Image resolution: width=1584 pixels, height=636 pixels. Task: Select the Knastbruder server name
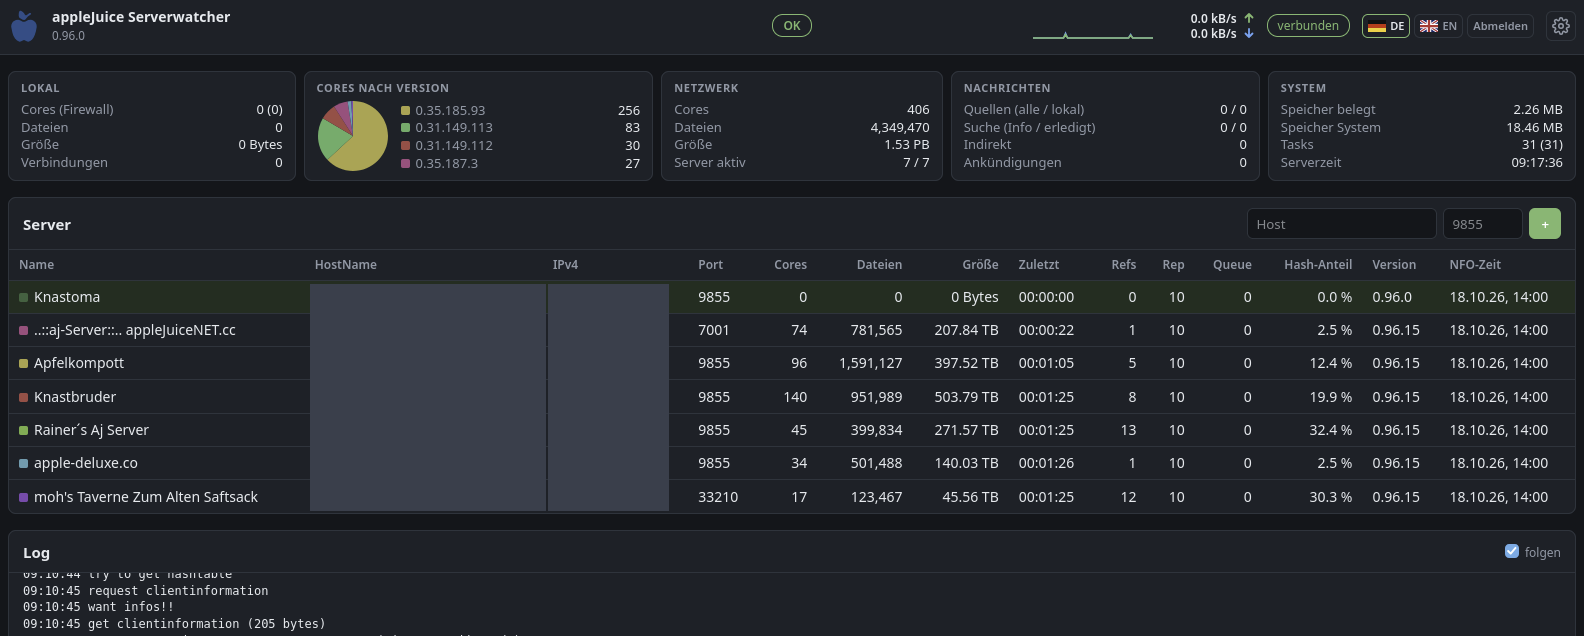pos(75,397)
